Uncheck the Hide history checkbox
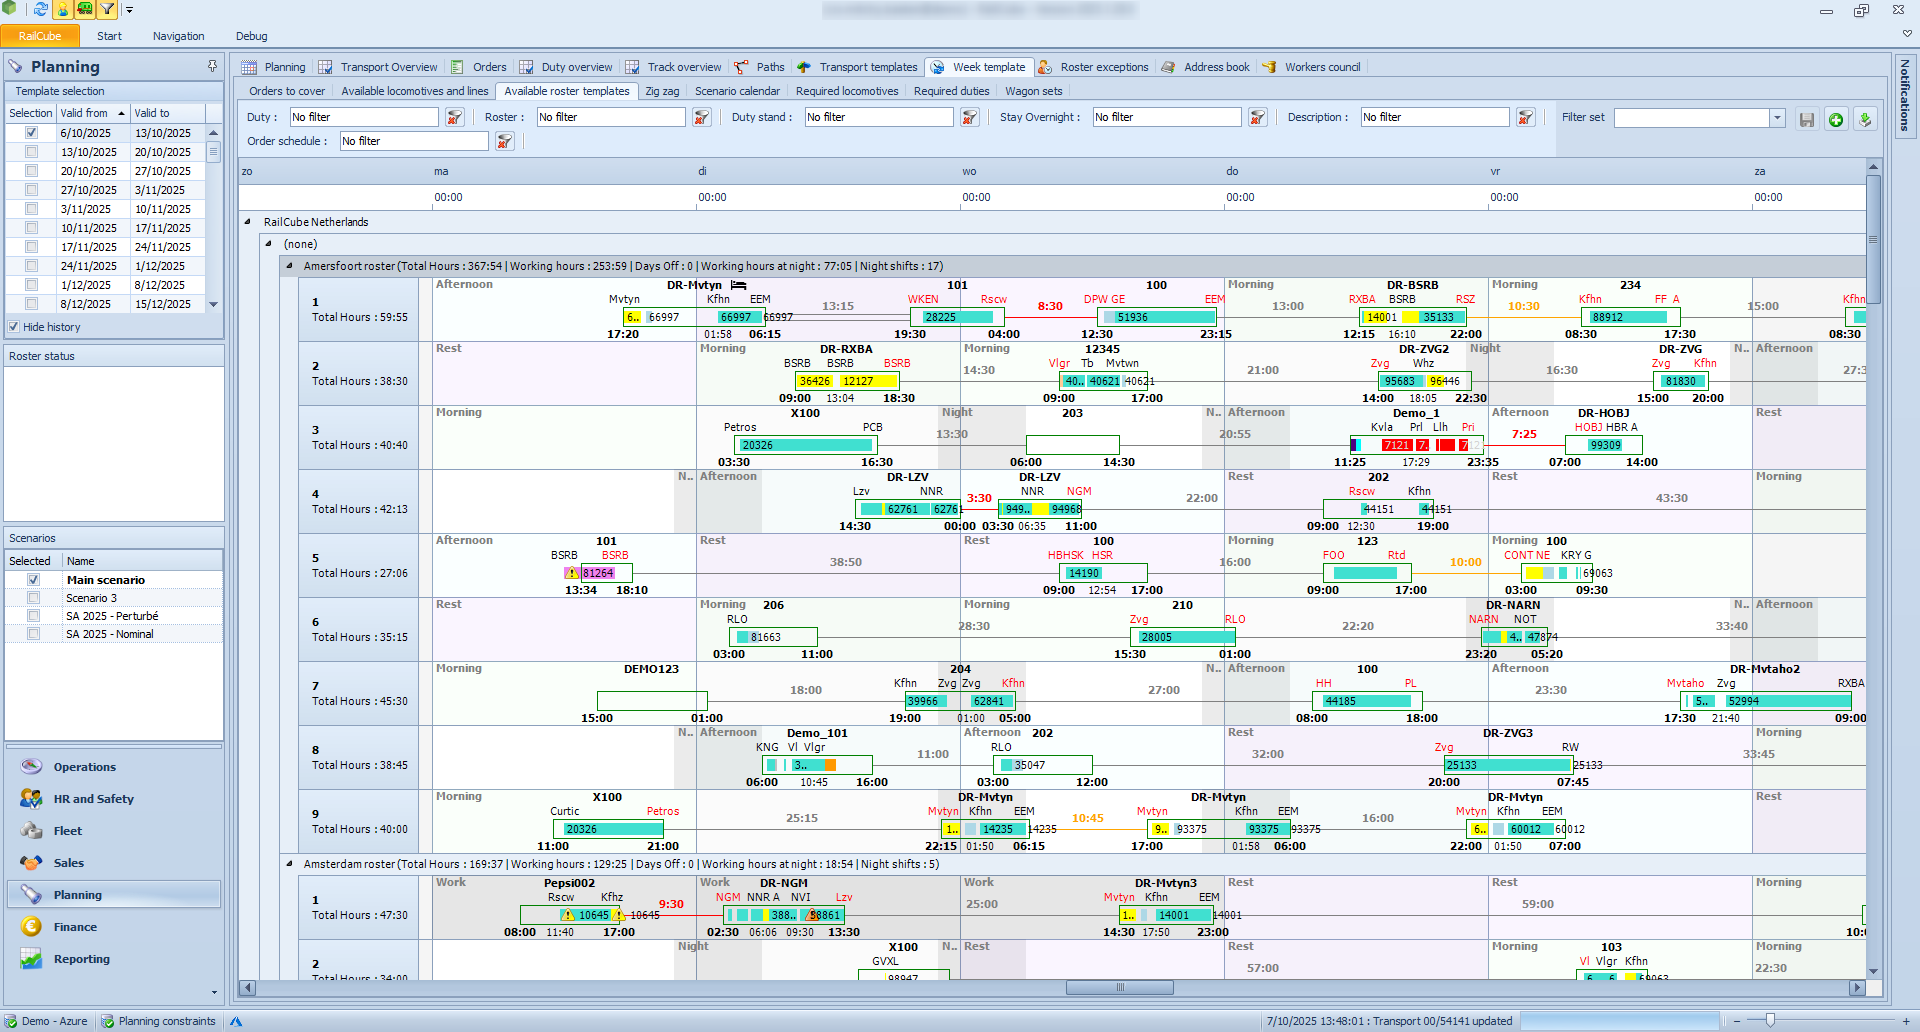 [14, 327]
